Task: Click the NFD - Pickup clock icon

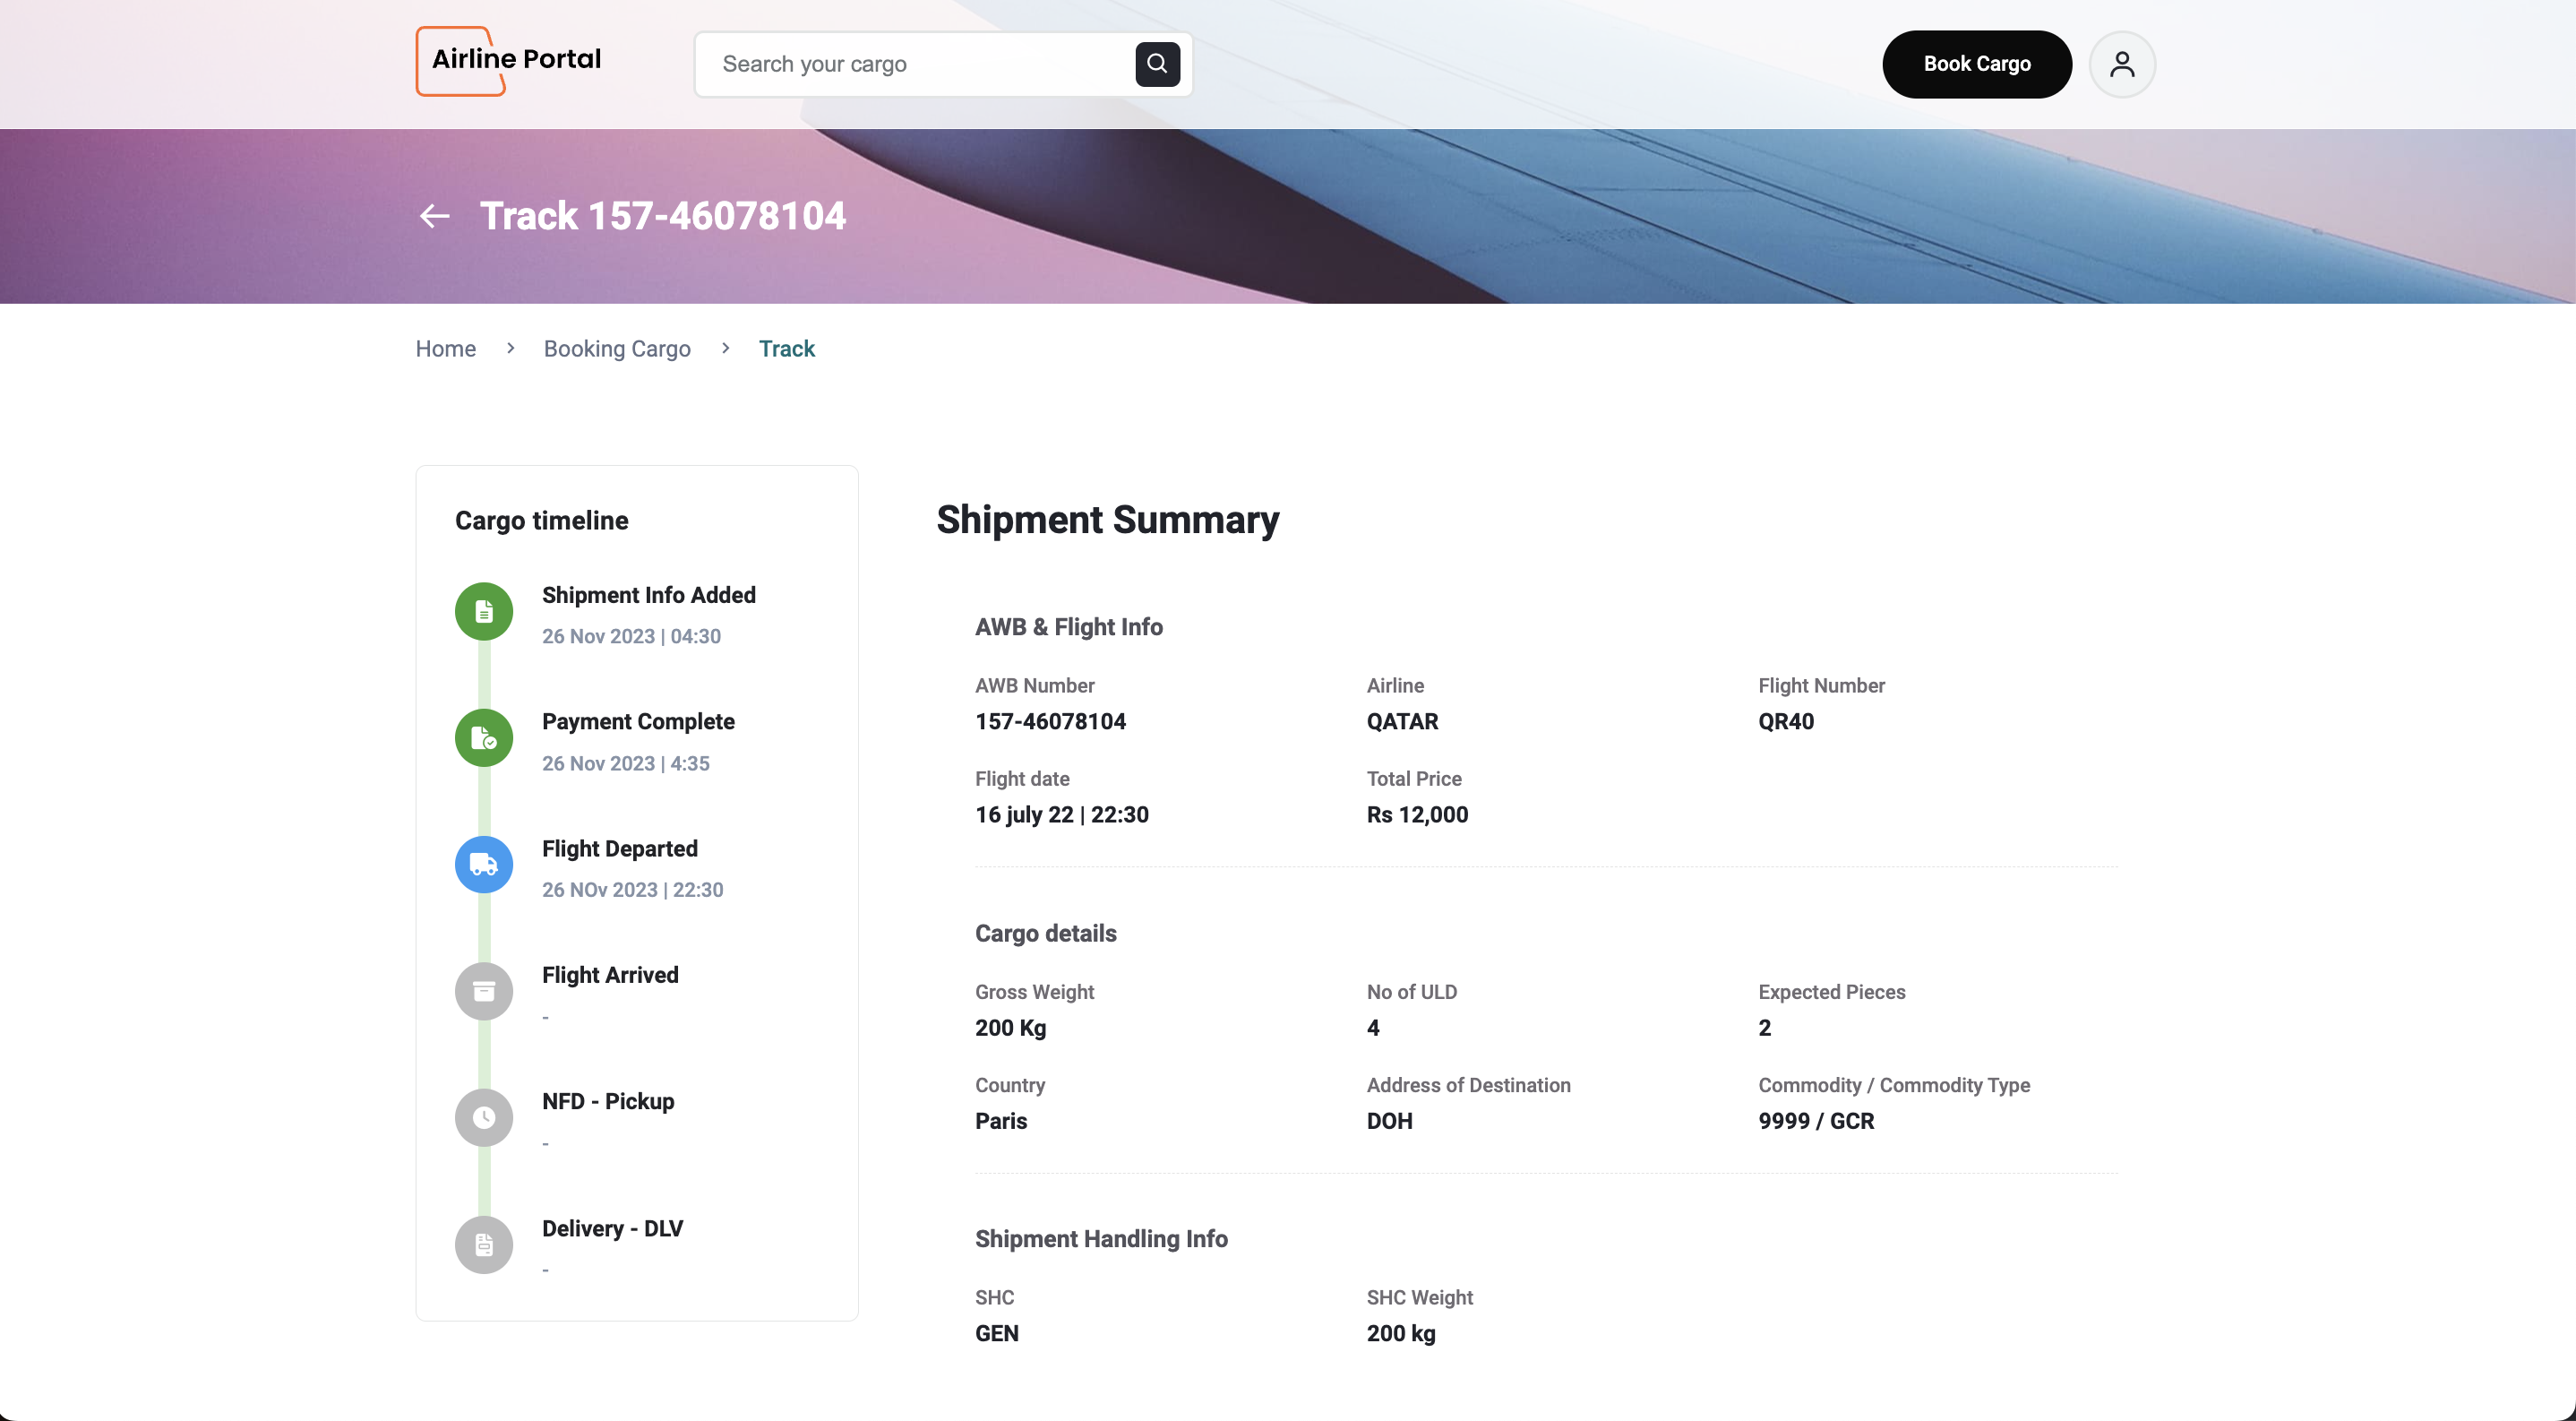Action: coord(484,1117)
